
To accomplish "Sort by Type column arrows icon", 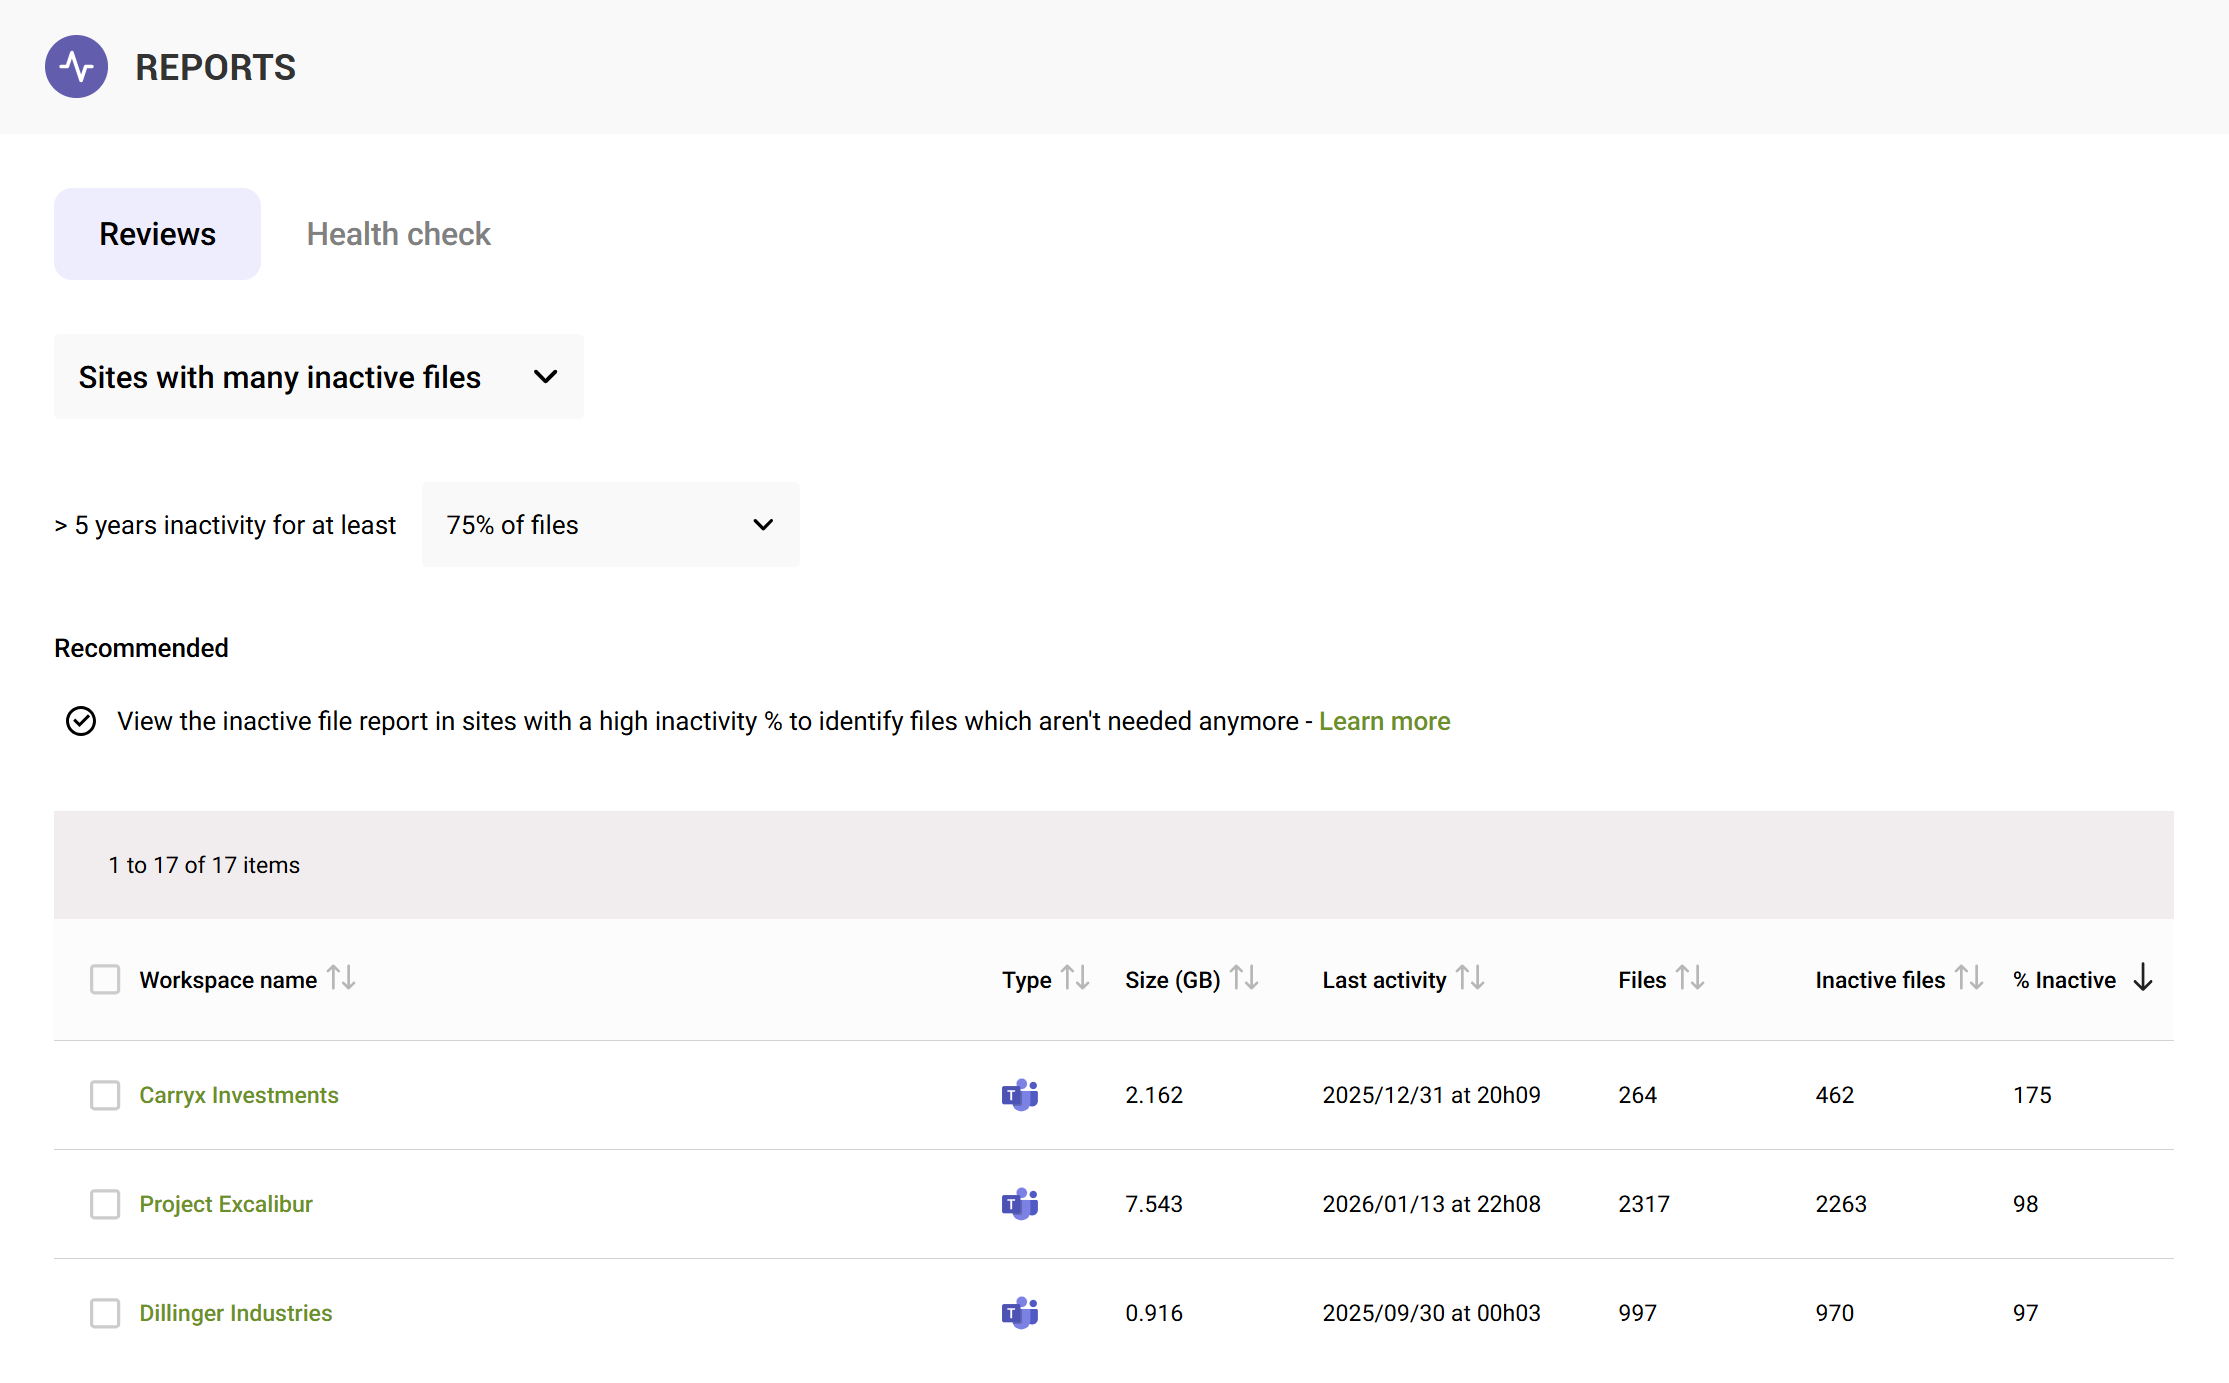I will pyautogui.click(x=1075, y=978).
